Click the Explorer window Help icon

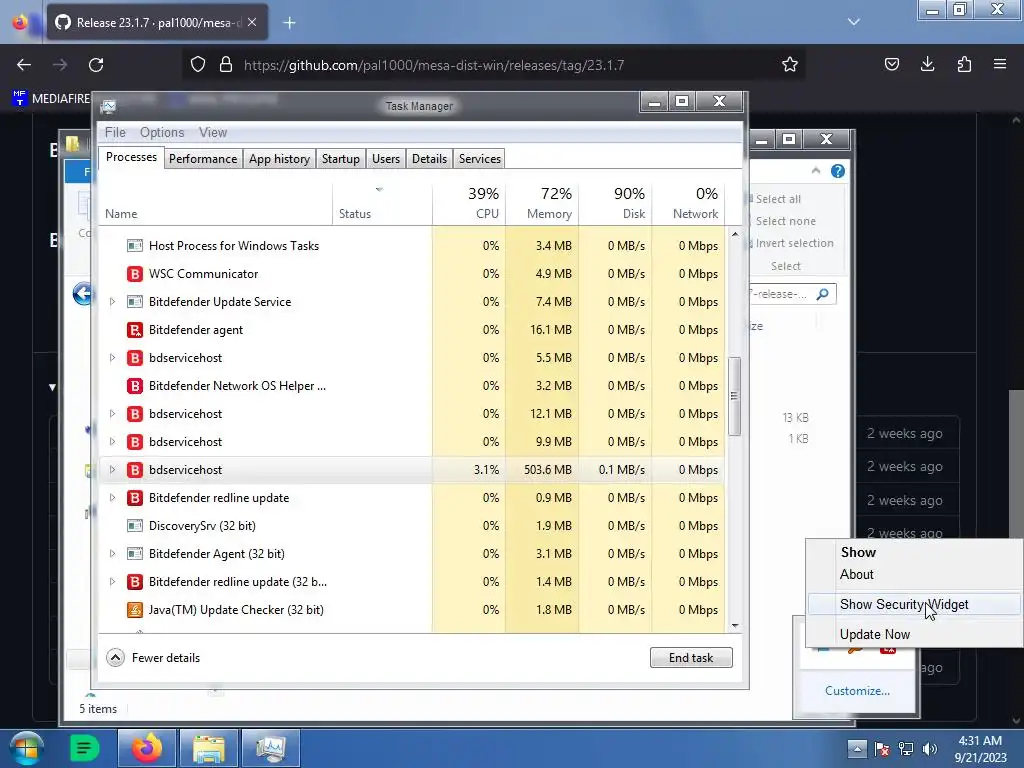tap(838, 171)
